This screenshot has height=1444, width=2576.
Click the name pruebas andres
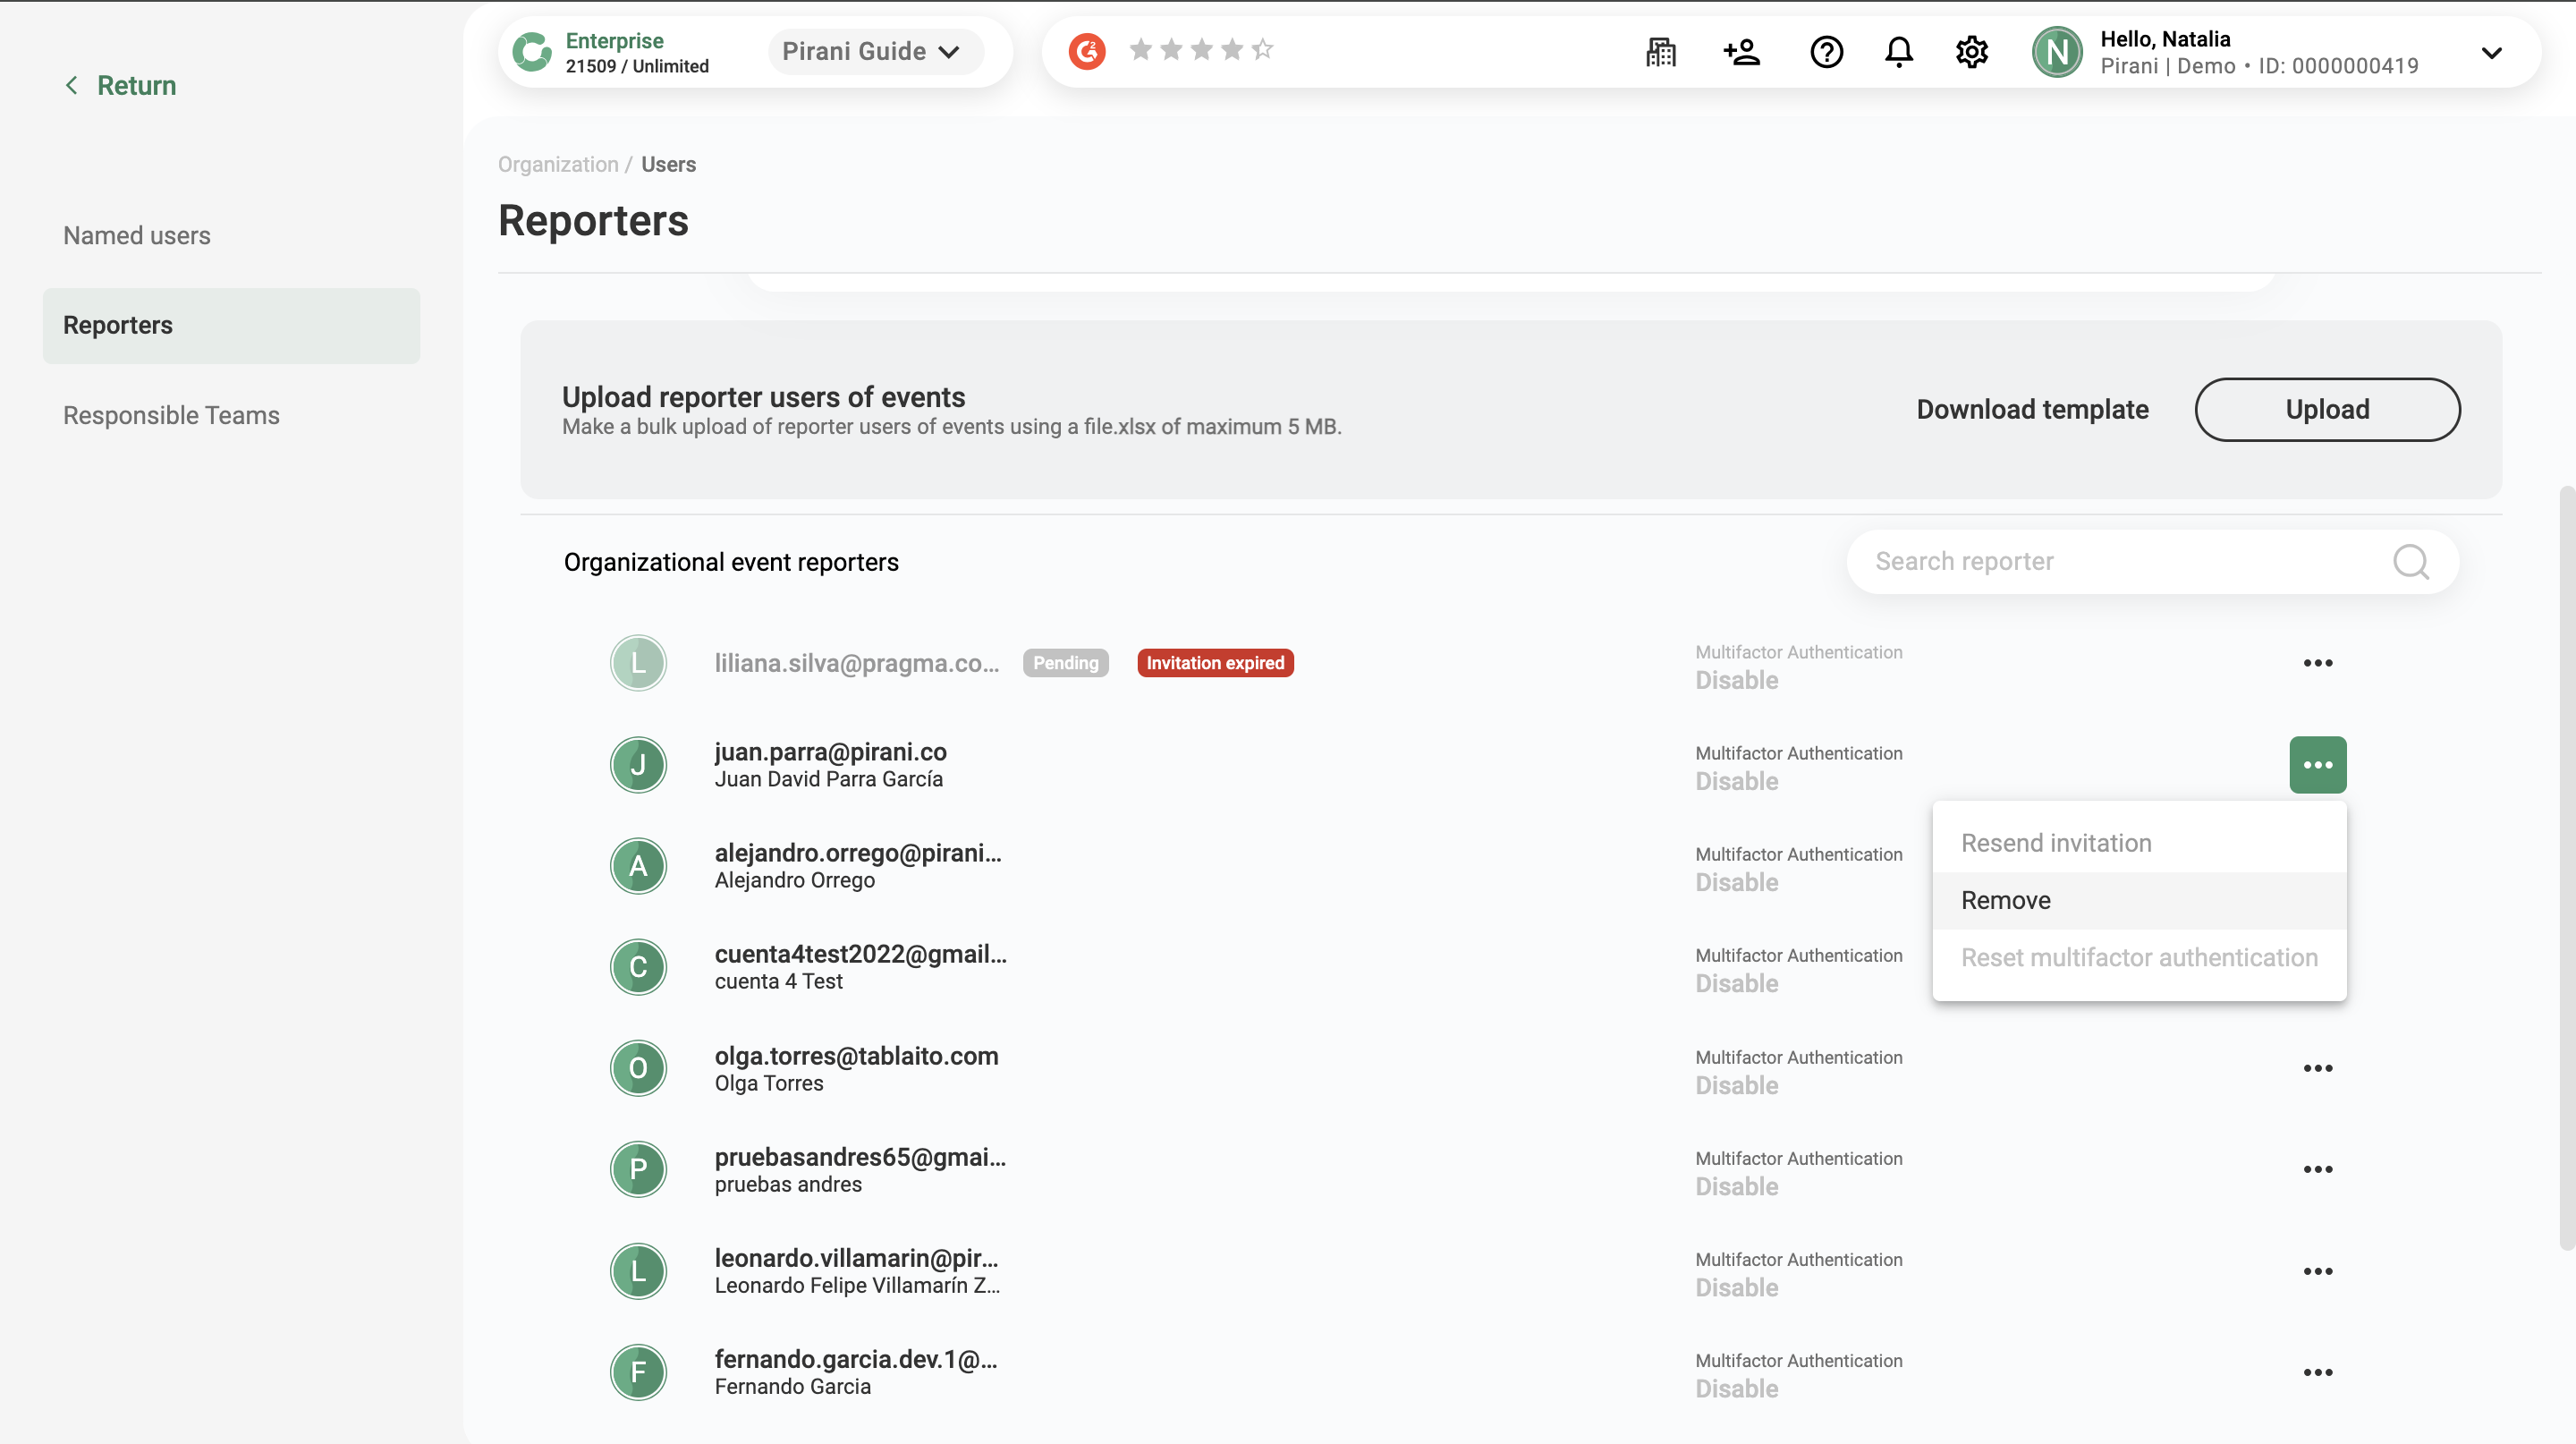click(788, 1184)
